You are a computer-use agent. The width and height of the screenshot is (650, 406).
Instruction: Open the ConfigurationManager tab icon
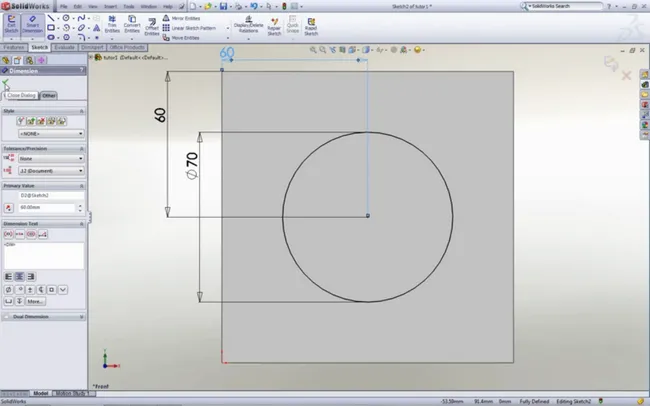[29, 61]
